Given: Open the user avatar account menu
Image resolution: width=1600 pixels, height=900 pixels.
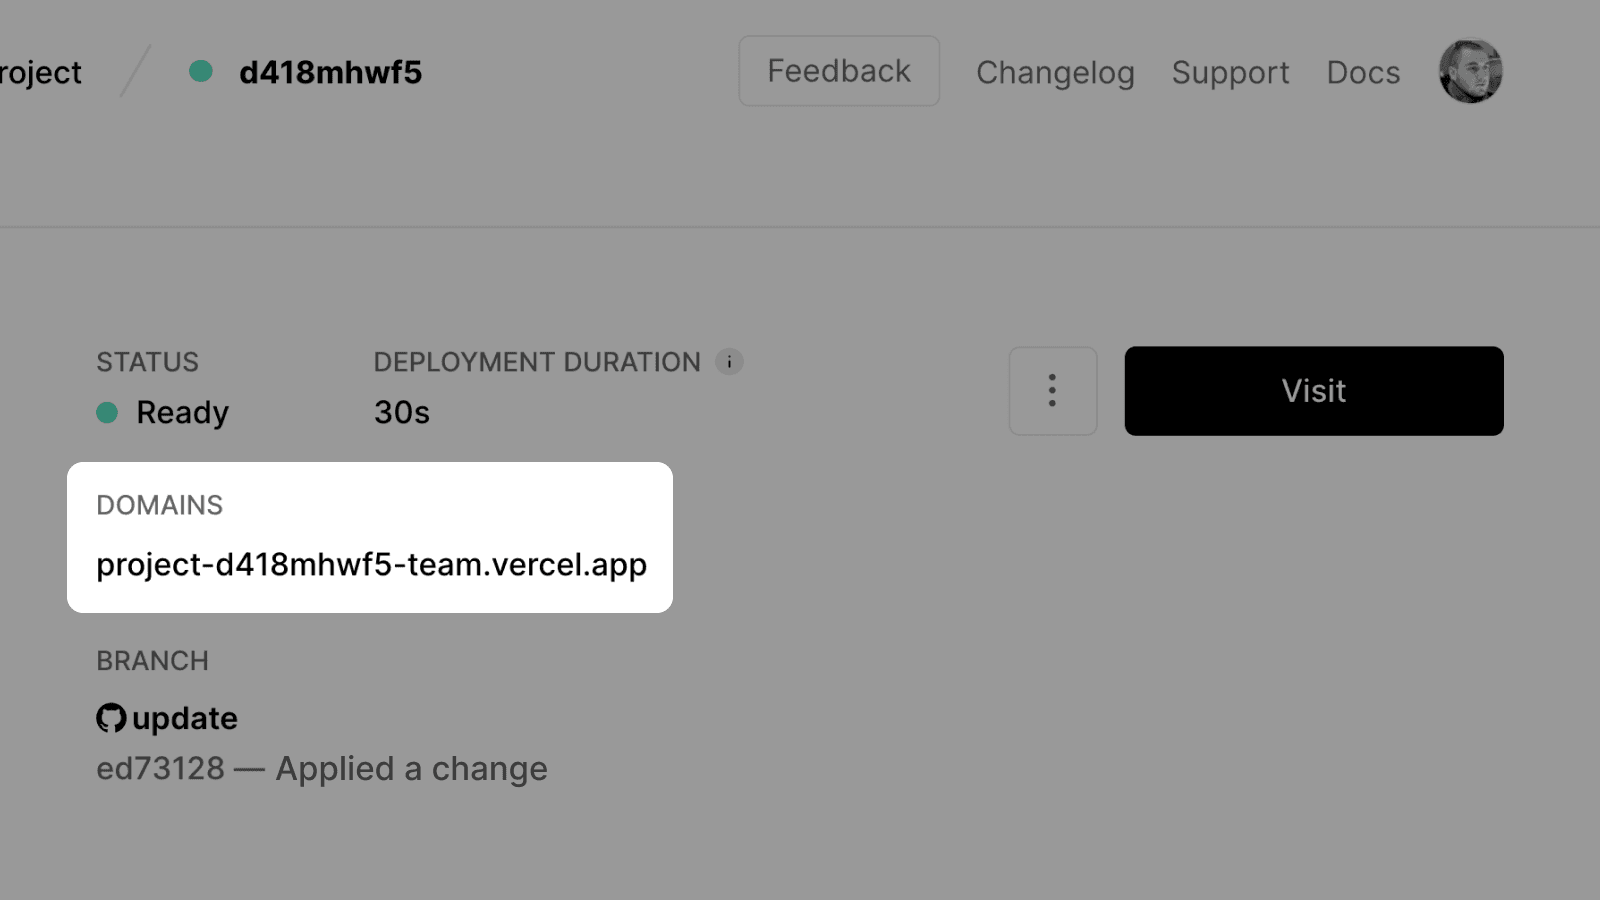Looking at the screenshot, I should coord(1470,71).
